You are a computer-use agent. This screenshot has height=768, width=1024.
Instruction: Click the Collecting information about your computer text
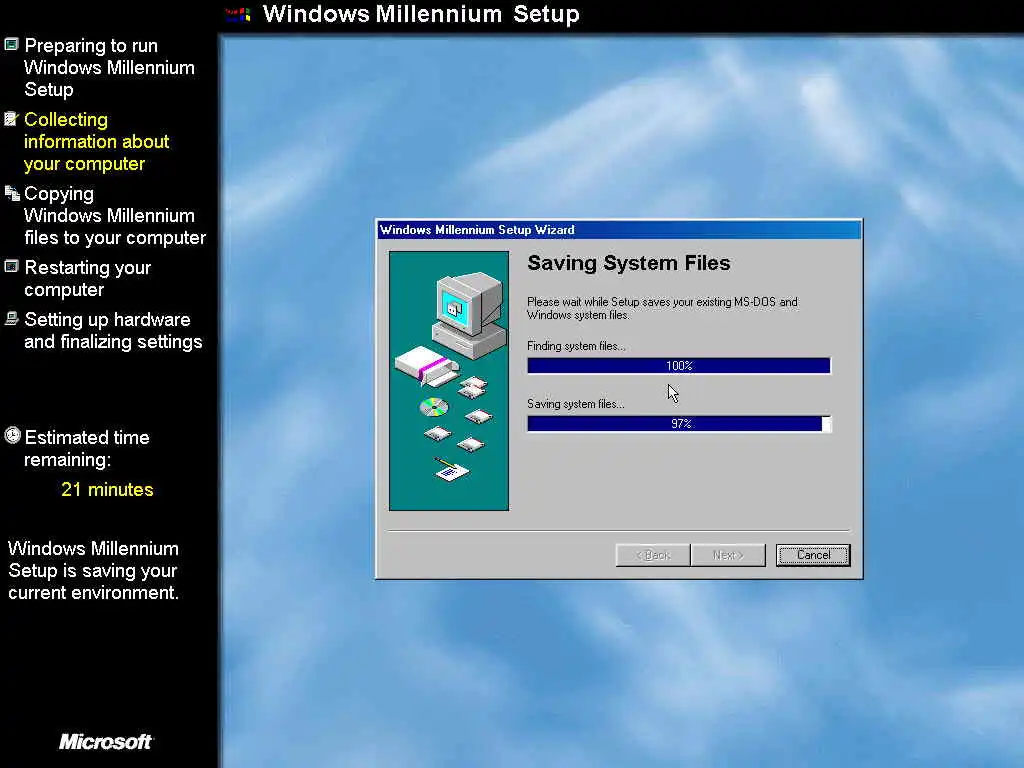click(x=97, y=142)
